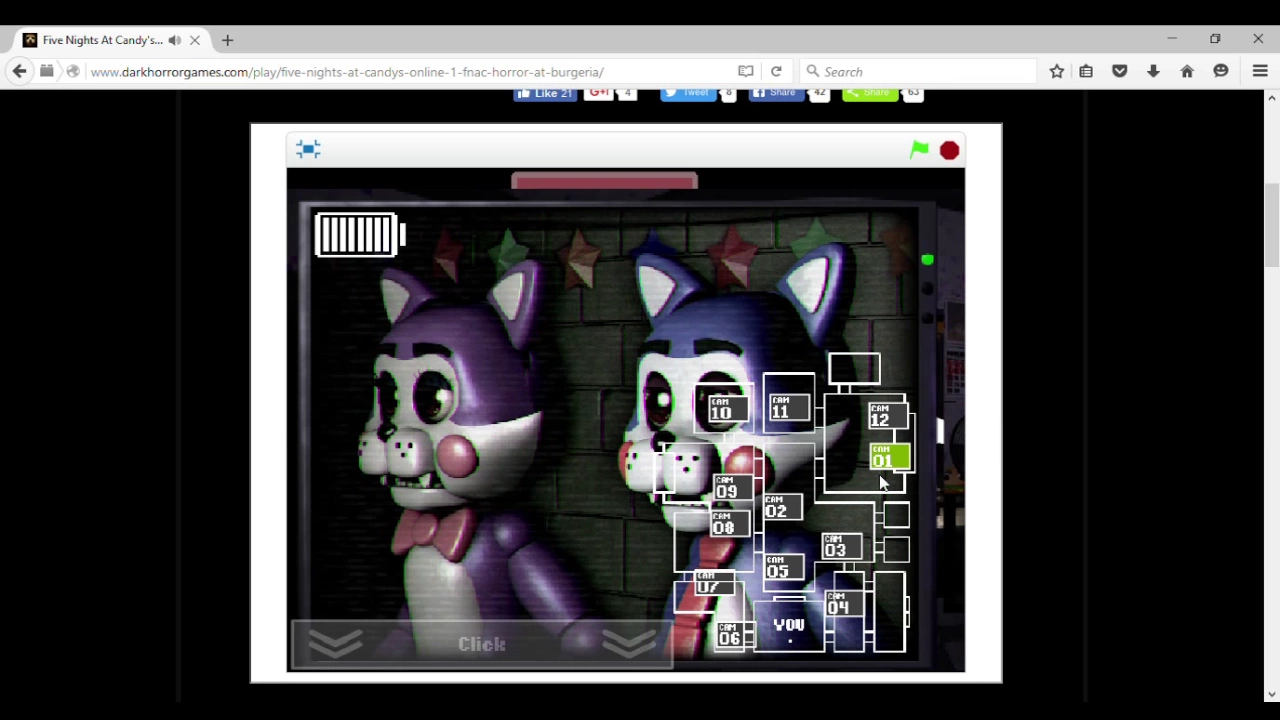
Task: Click the page identity icon left of globe
Action: pos(47,71)
